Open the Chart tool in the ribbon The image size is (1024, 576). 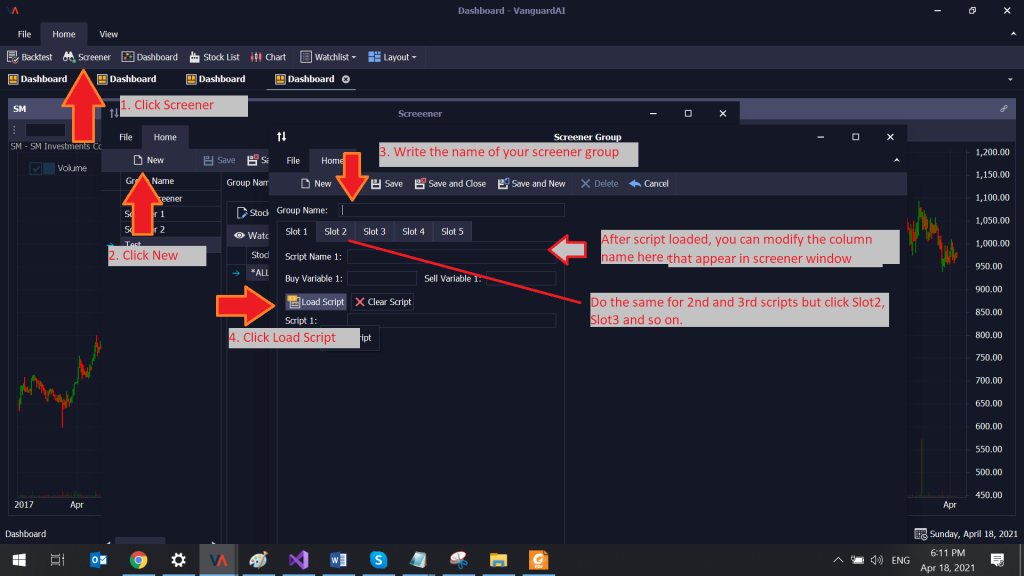tap(268, 57)
